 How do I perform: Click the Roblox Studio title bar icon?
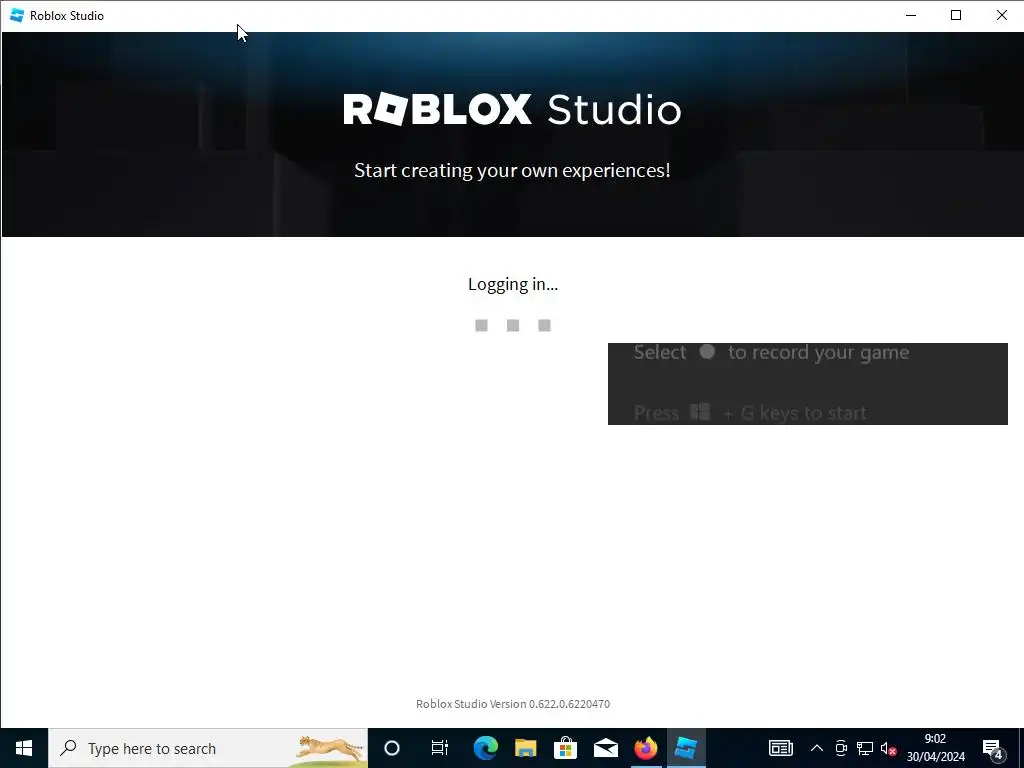[x=17, y=15]
